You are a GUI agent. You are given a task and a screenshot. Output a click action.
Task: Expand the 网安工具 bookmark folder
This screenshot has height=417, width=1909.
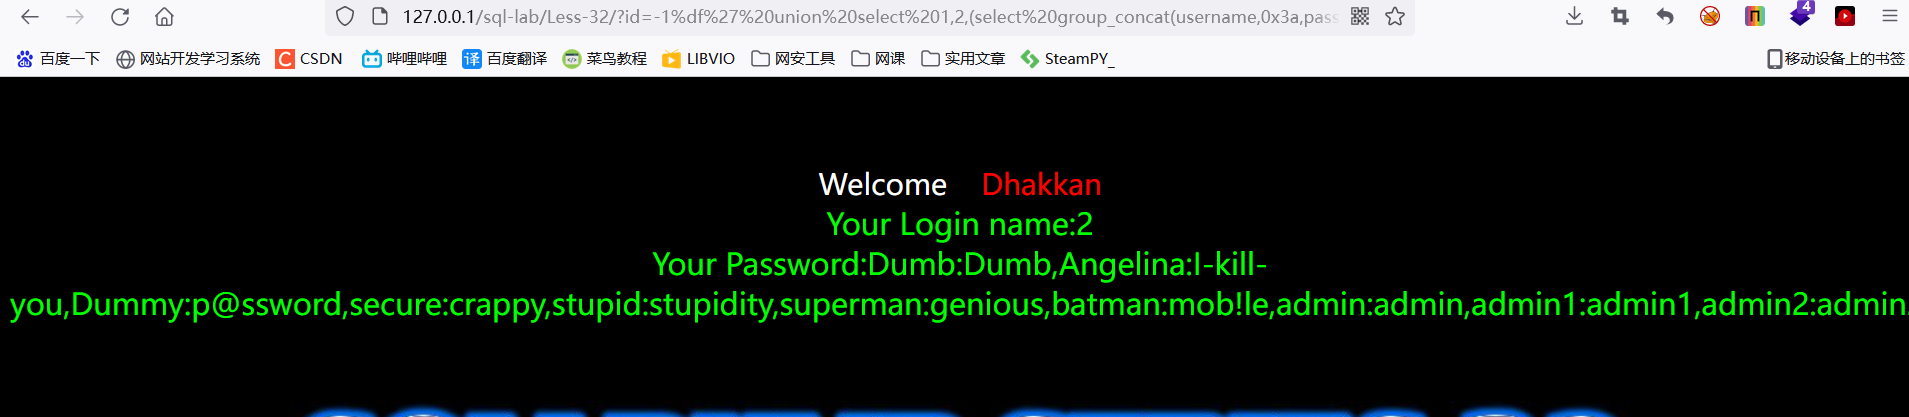[x=793, y=59]
